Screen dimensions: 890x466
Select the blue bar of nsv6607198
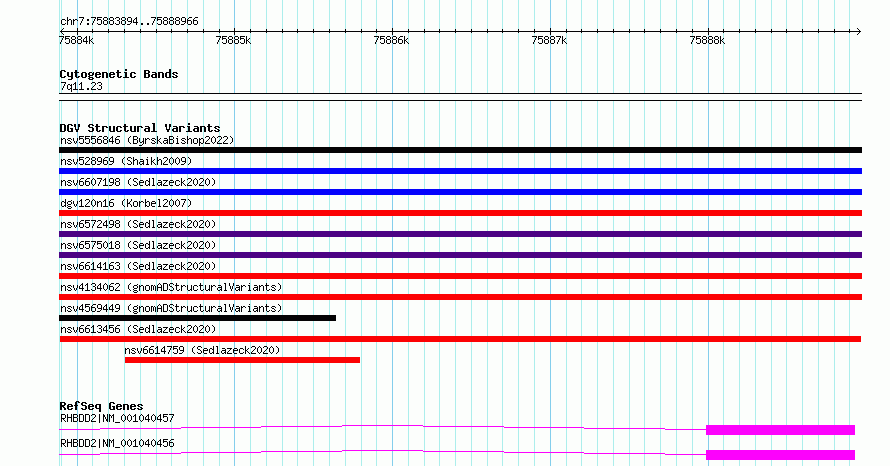pyautogui.click(x=460, y=192)
